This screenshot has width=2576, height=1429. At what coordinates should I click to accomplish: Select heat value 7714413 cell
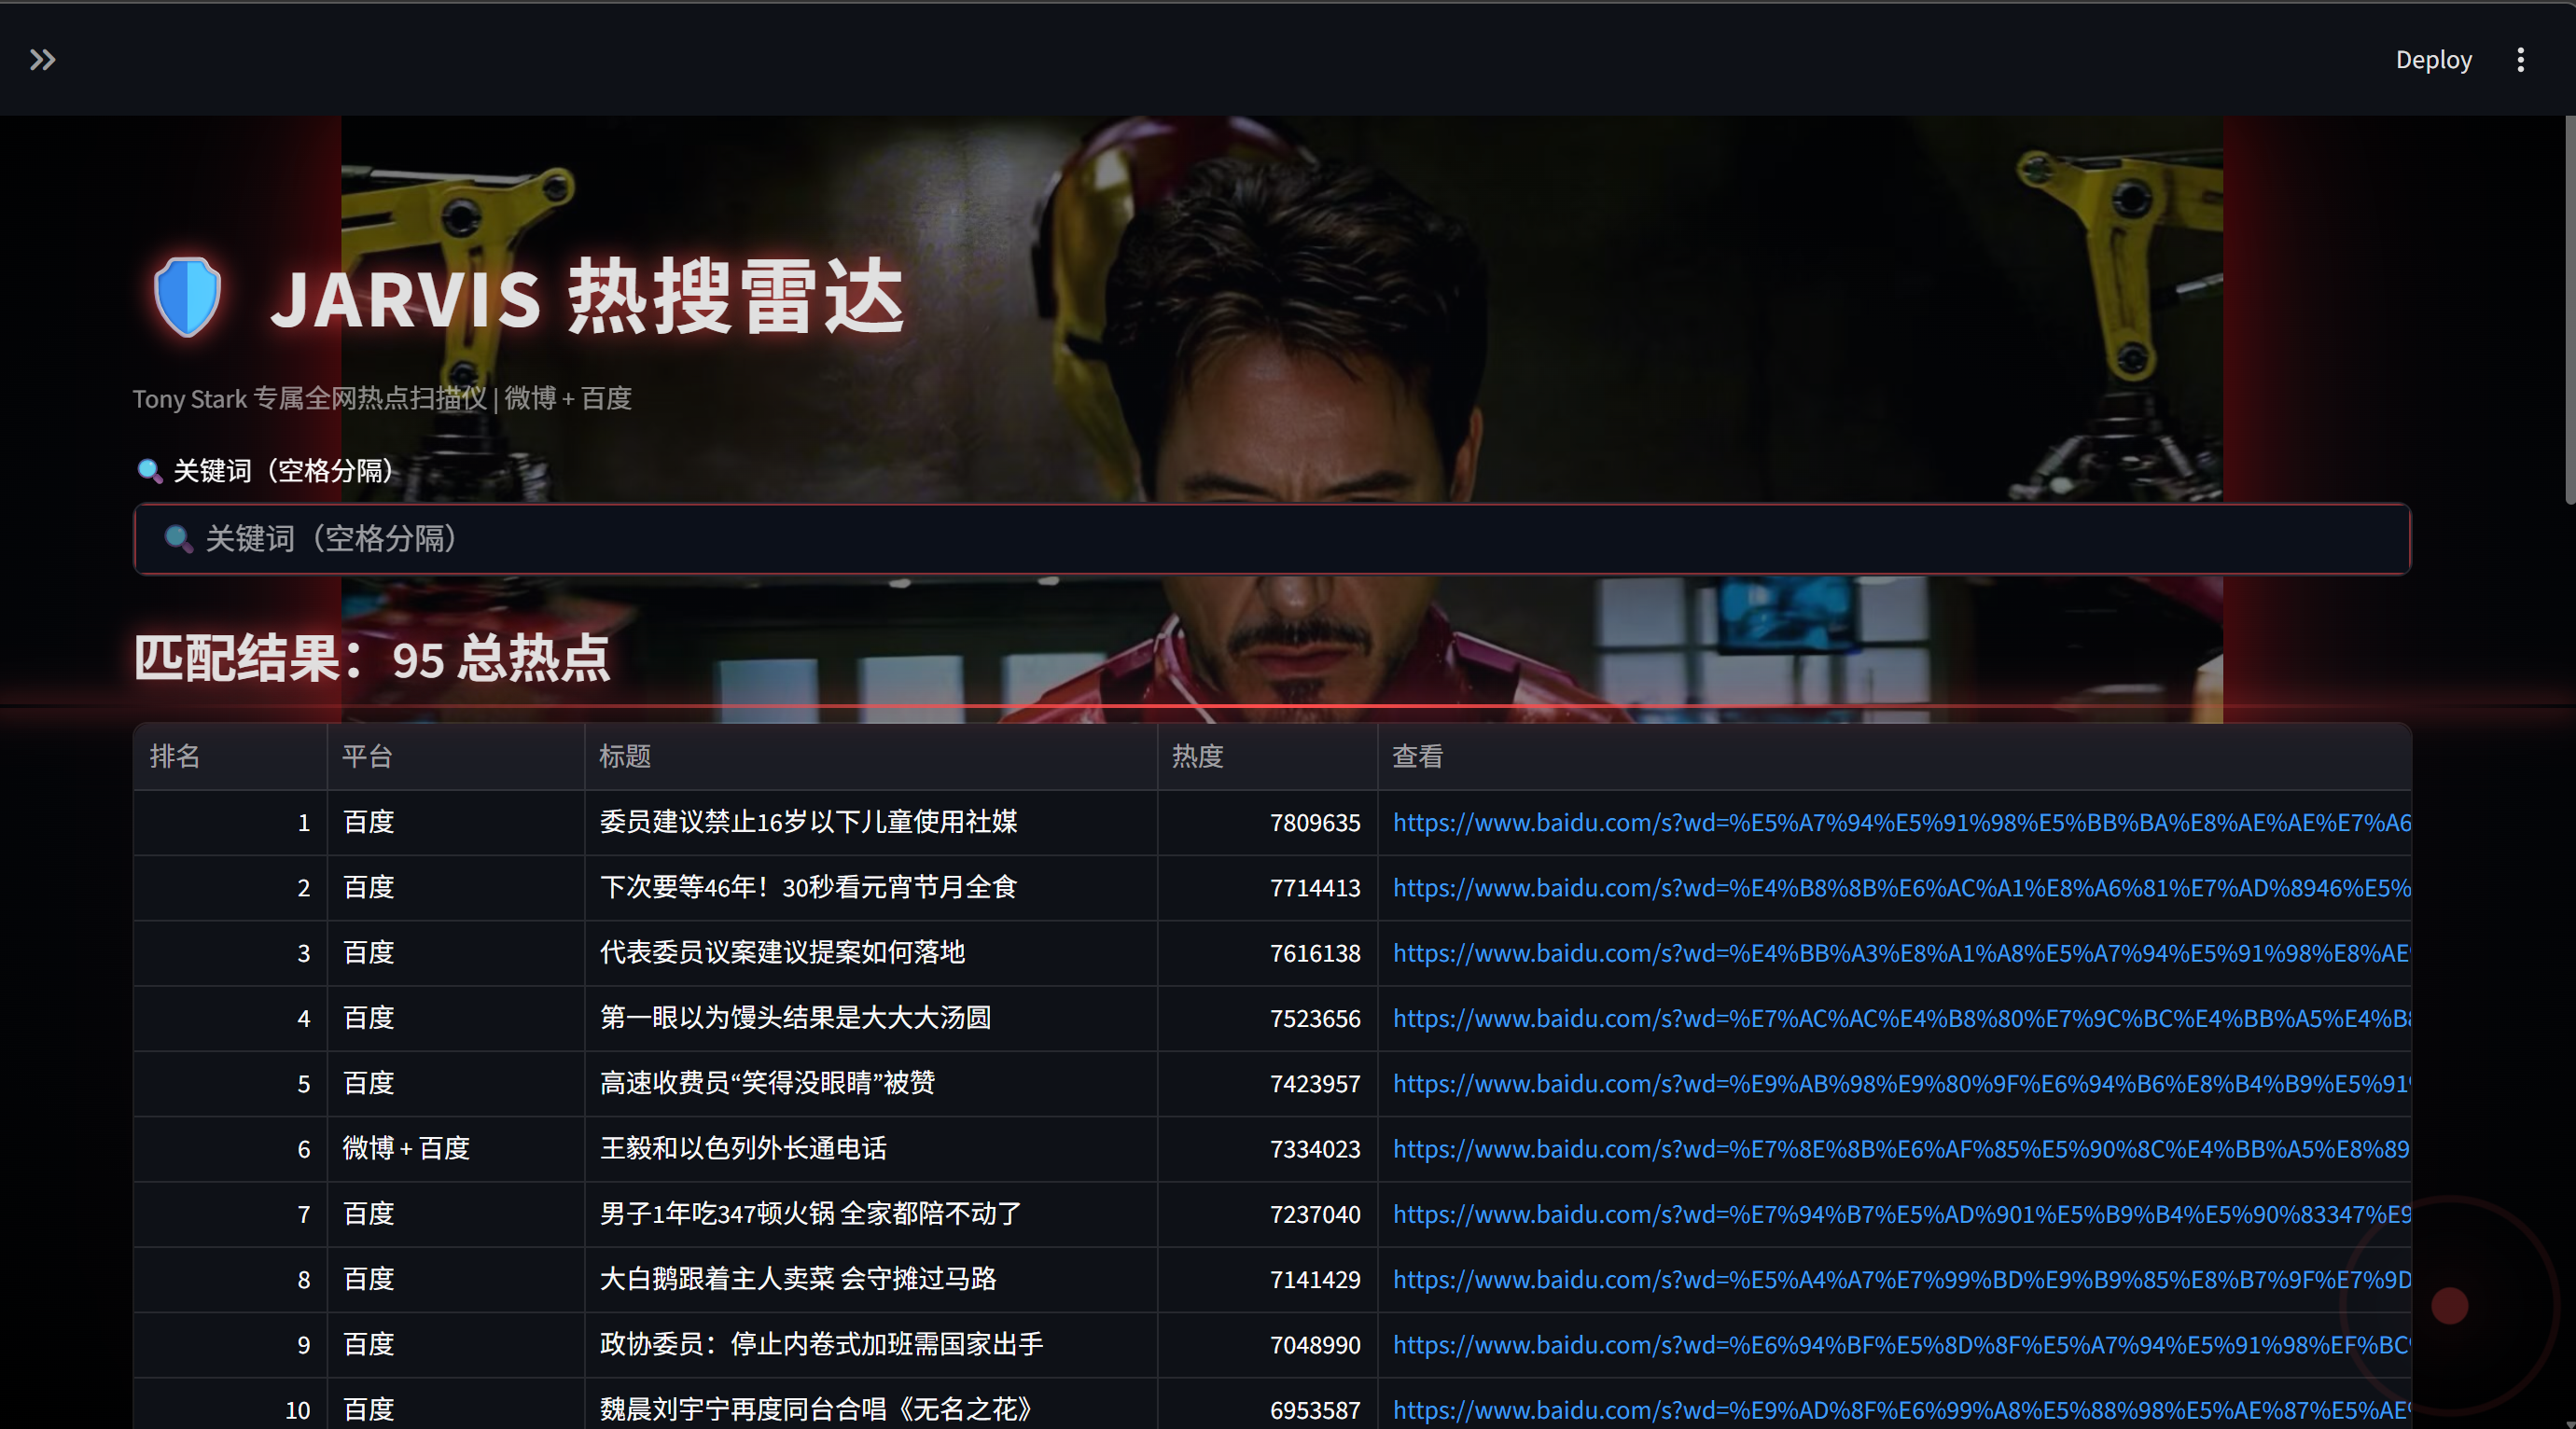click(1314, 888)
